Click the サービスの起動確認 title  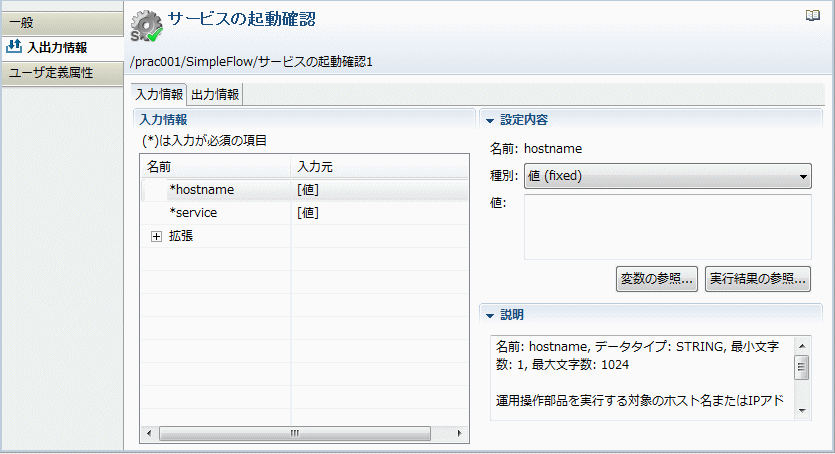coord(242,19)
